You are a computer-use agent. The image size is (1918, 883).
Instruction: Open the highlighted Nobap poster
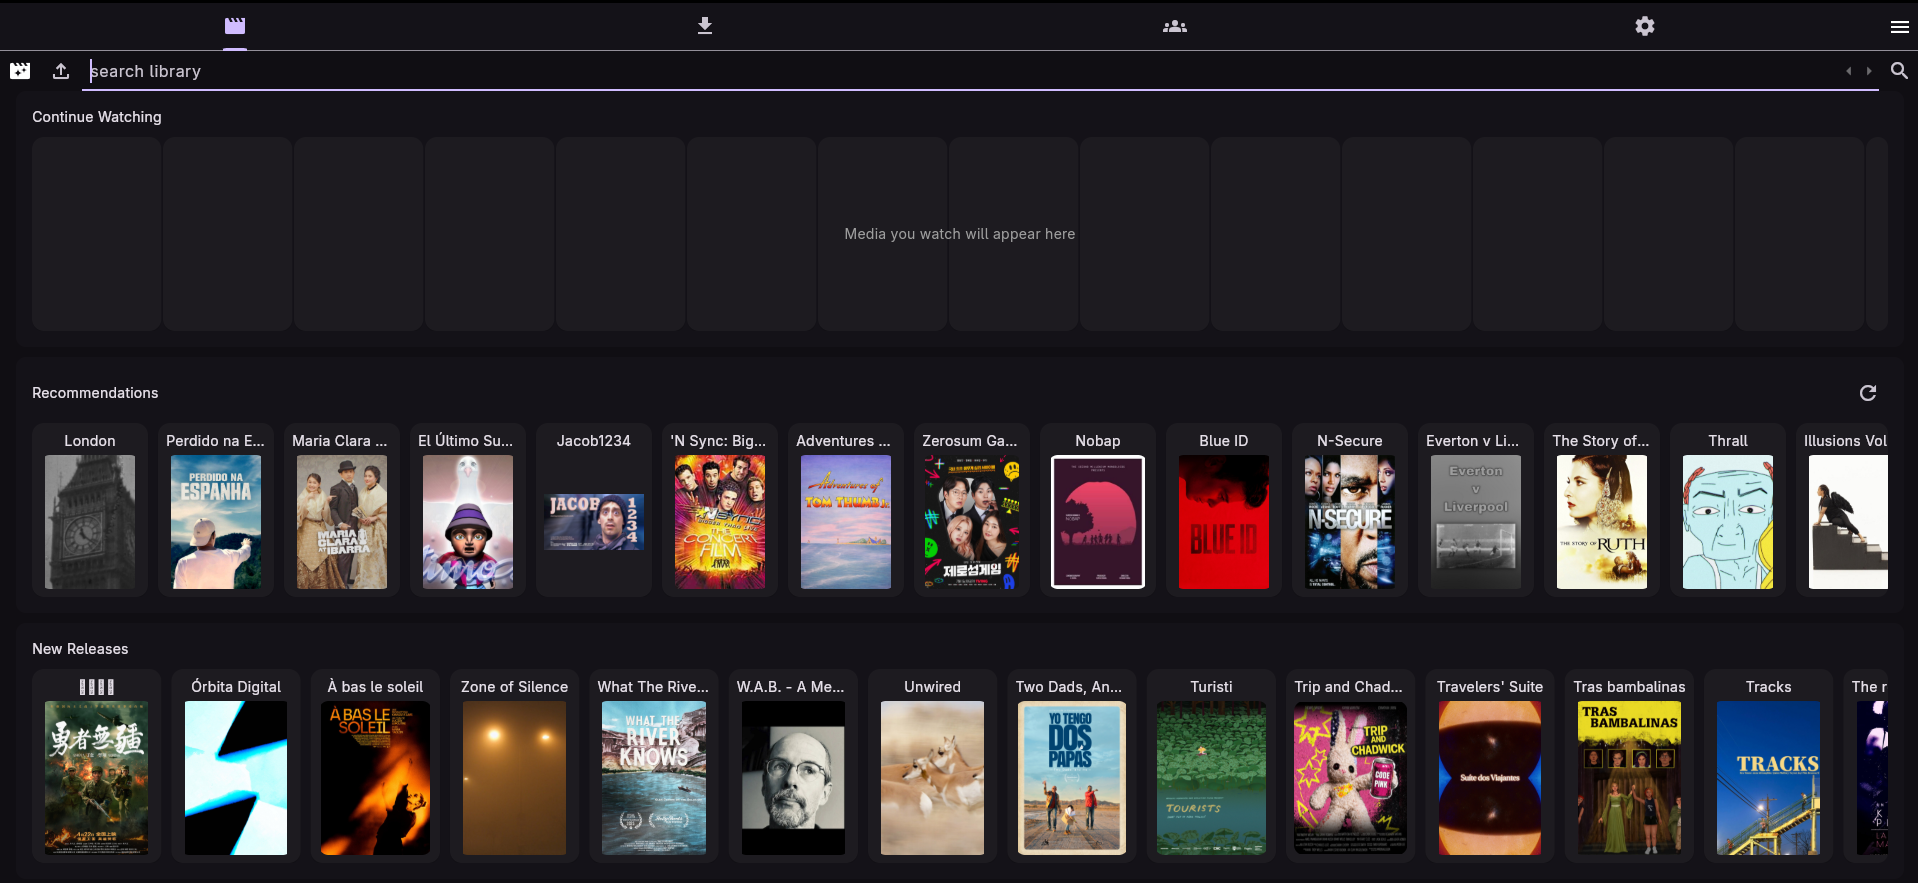[1098, 522]
